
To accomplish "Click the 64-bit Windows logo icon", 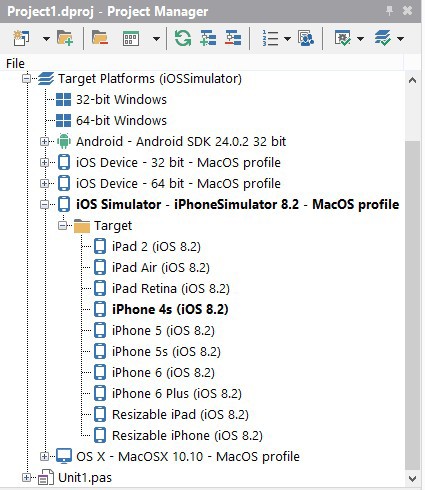I will click(x=63, y=121).
